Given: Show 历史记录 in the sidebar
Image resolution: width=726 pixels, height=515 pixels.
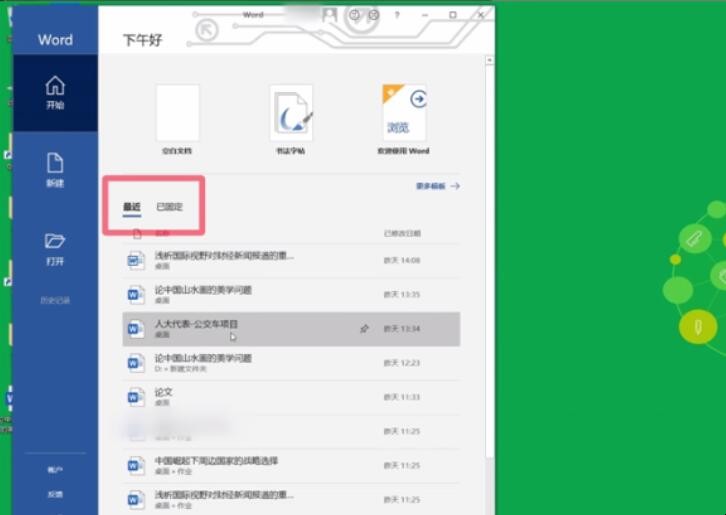Looking at the screenshot, I should (x=55, y=301).
